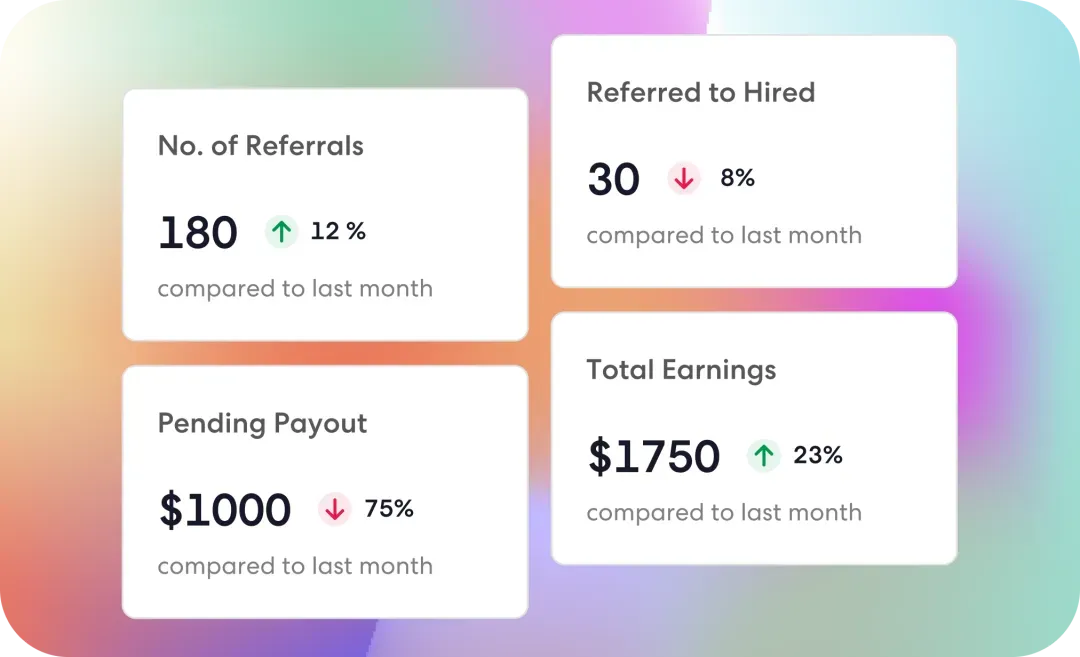This screenshot has height=657, width=1080.
Task: Open the No. of Referrals card title
Action: [261, 146]
